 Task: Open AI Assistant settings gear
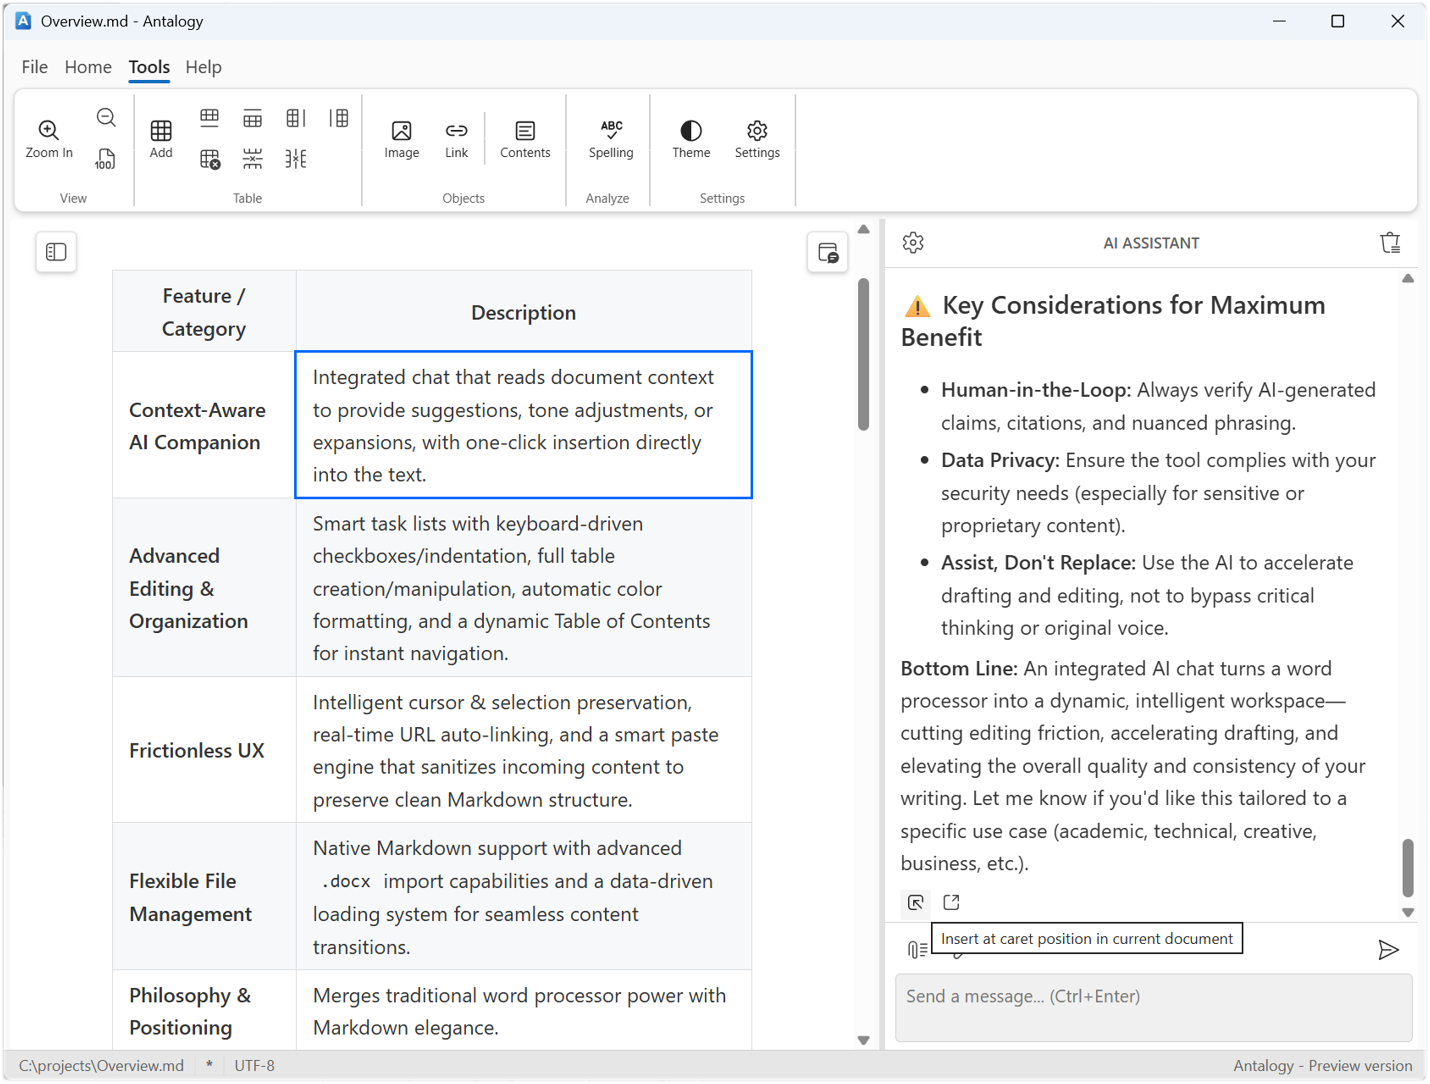(x=913, y=242)
